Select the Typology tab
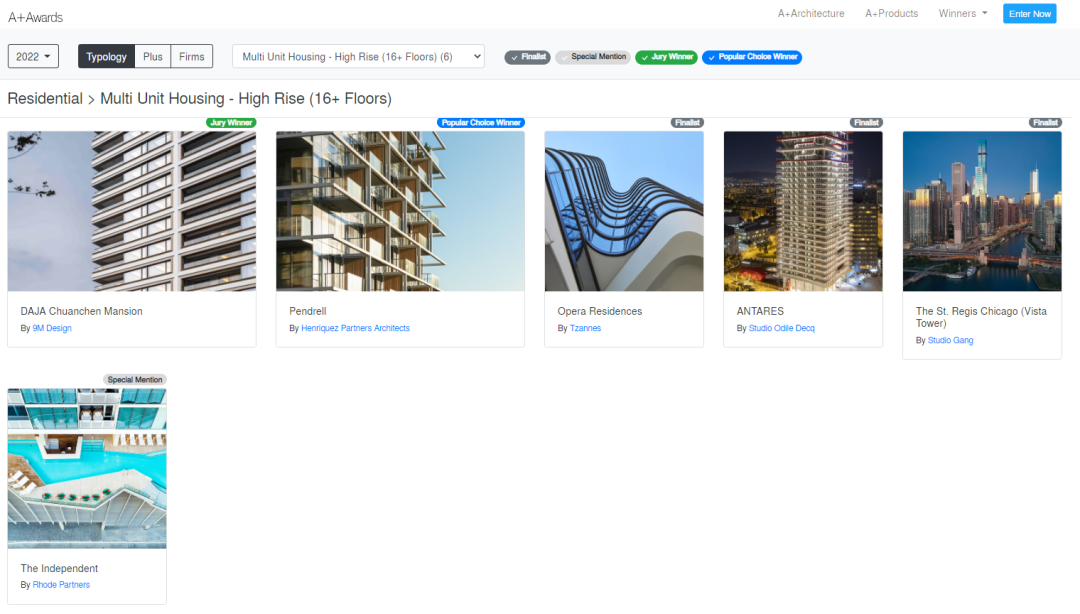 coord(106,57)
